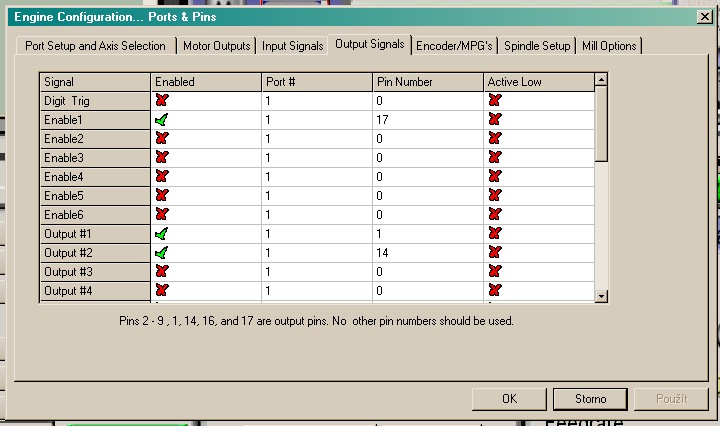This screenshot has width=720, height=426.
Task: Click the OK button
Action: pos(509,399)
